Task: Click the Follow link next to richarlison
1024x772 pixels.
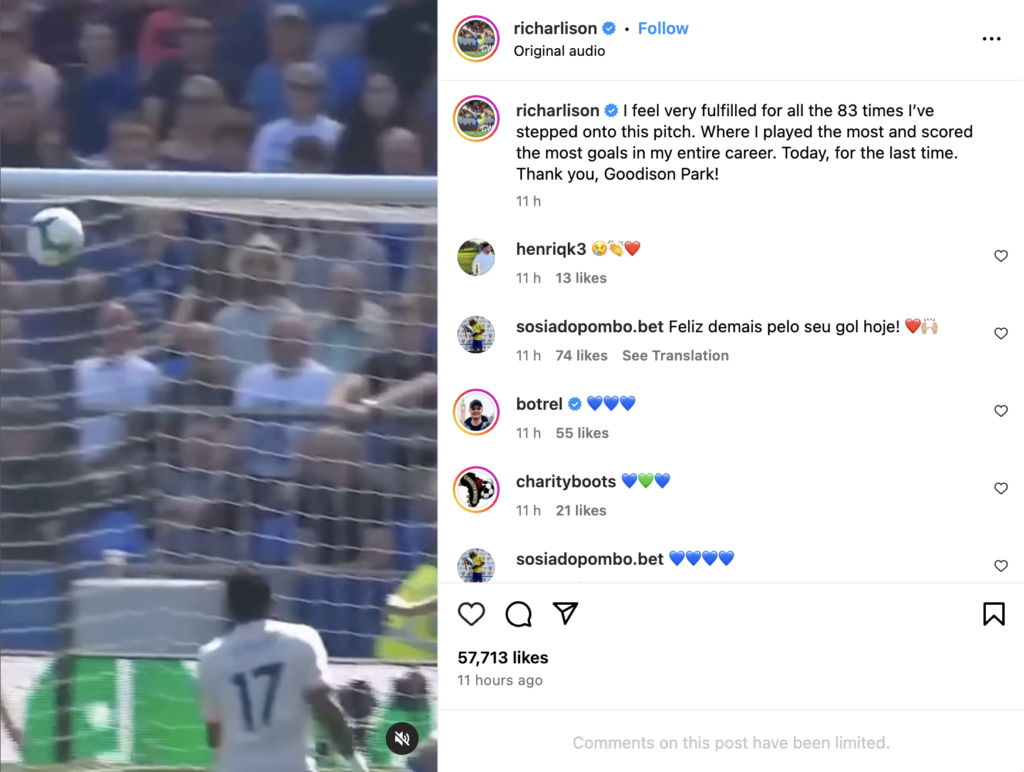Action: point(663,29)
